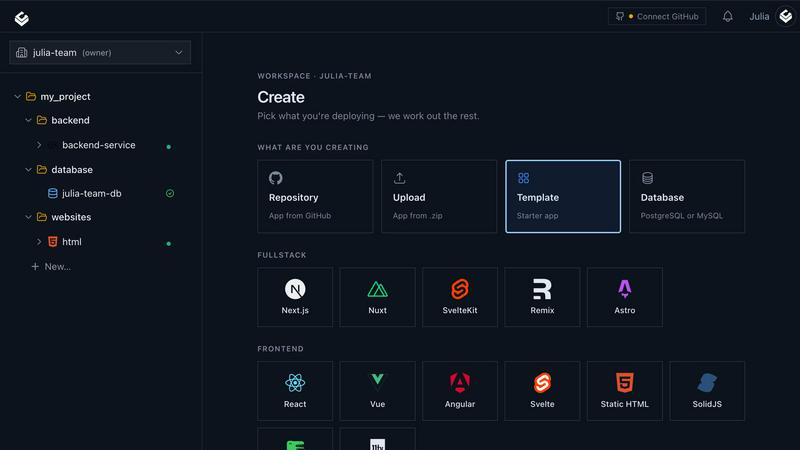Collapse the my_project folder chevron
Viewport: 800px width, 450px height.
[18, 96]
